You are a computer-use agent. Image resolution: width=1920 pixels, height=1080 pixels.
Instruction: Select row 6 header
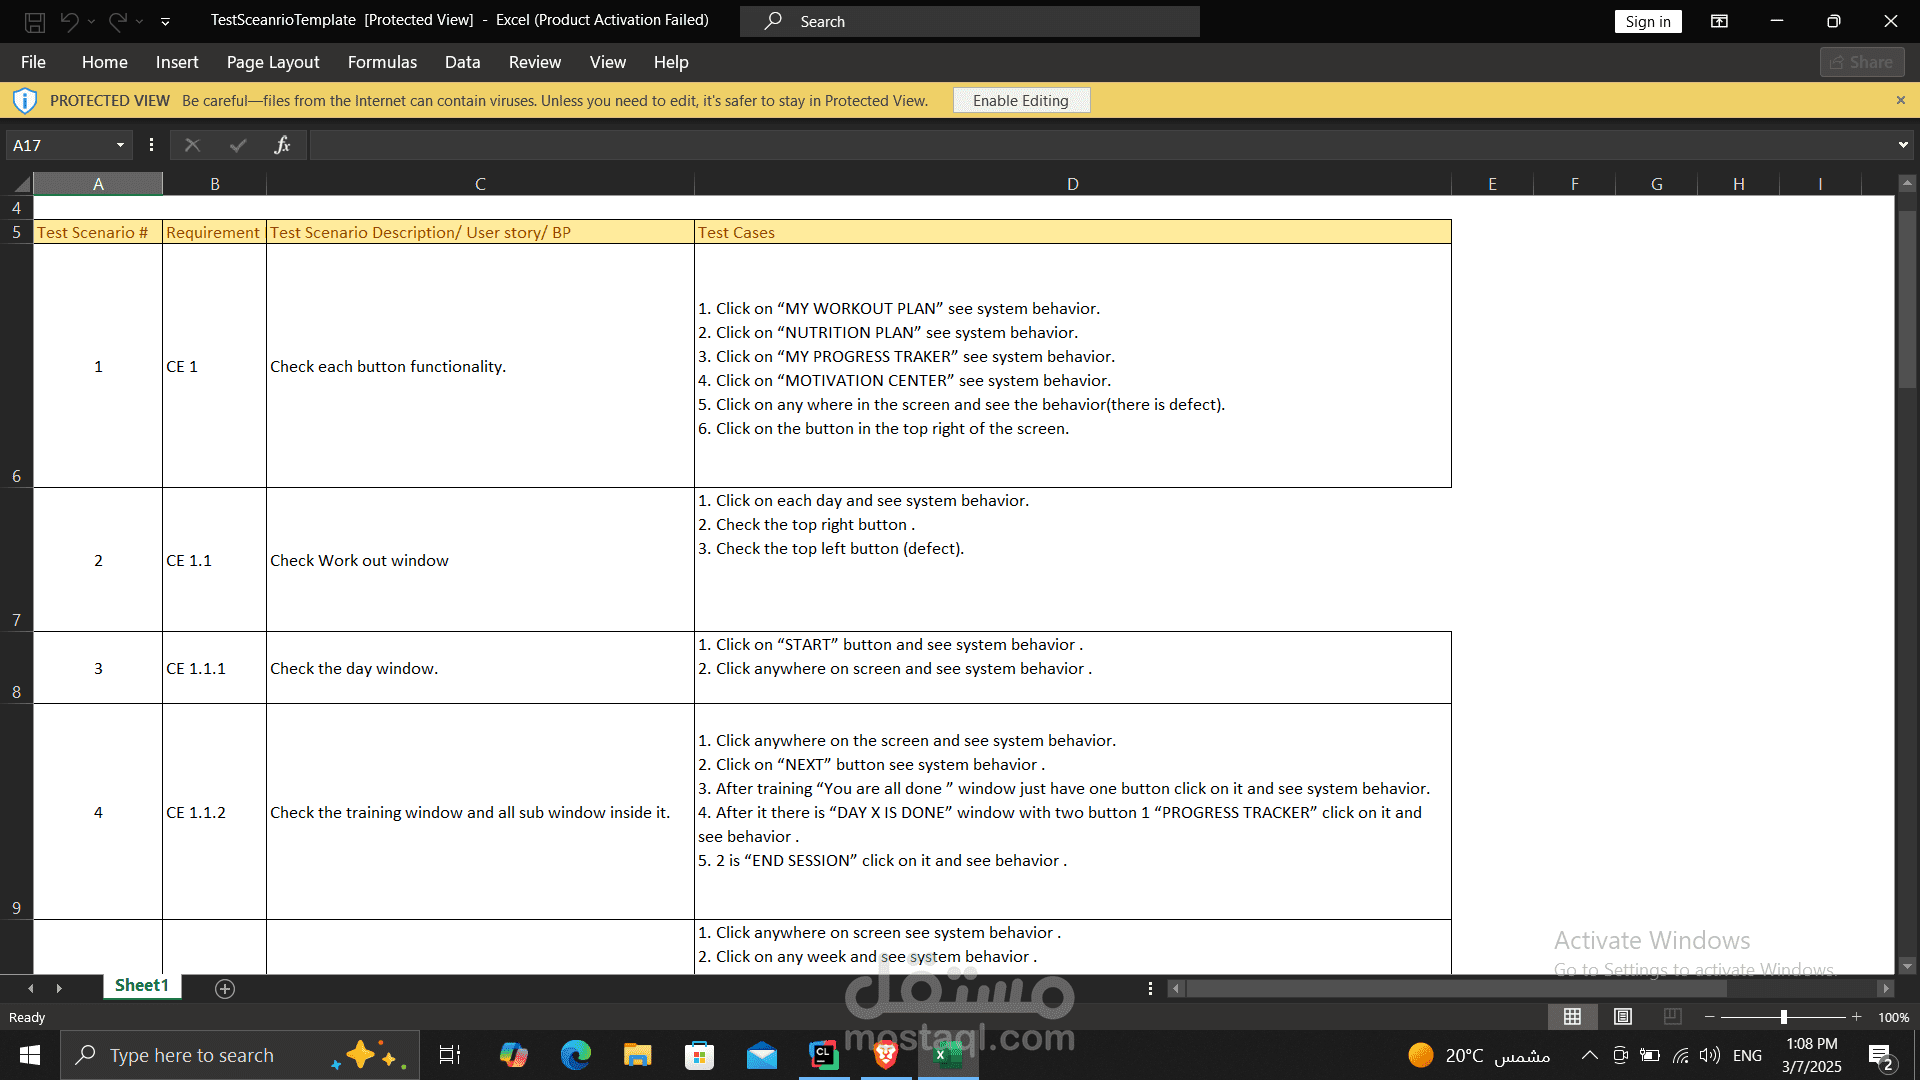point(16,366)
